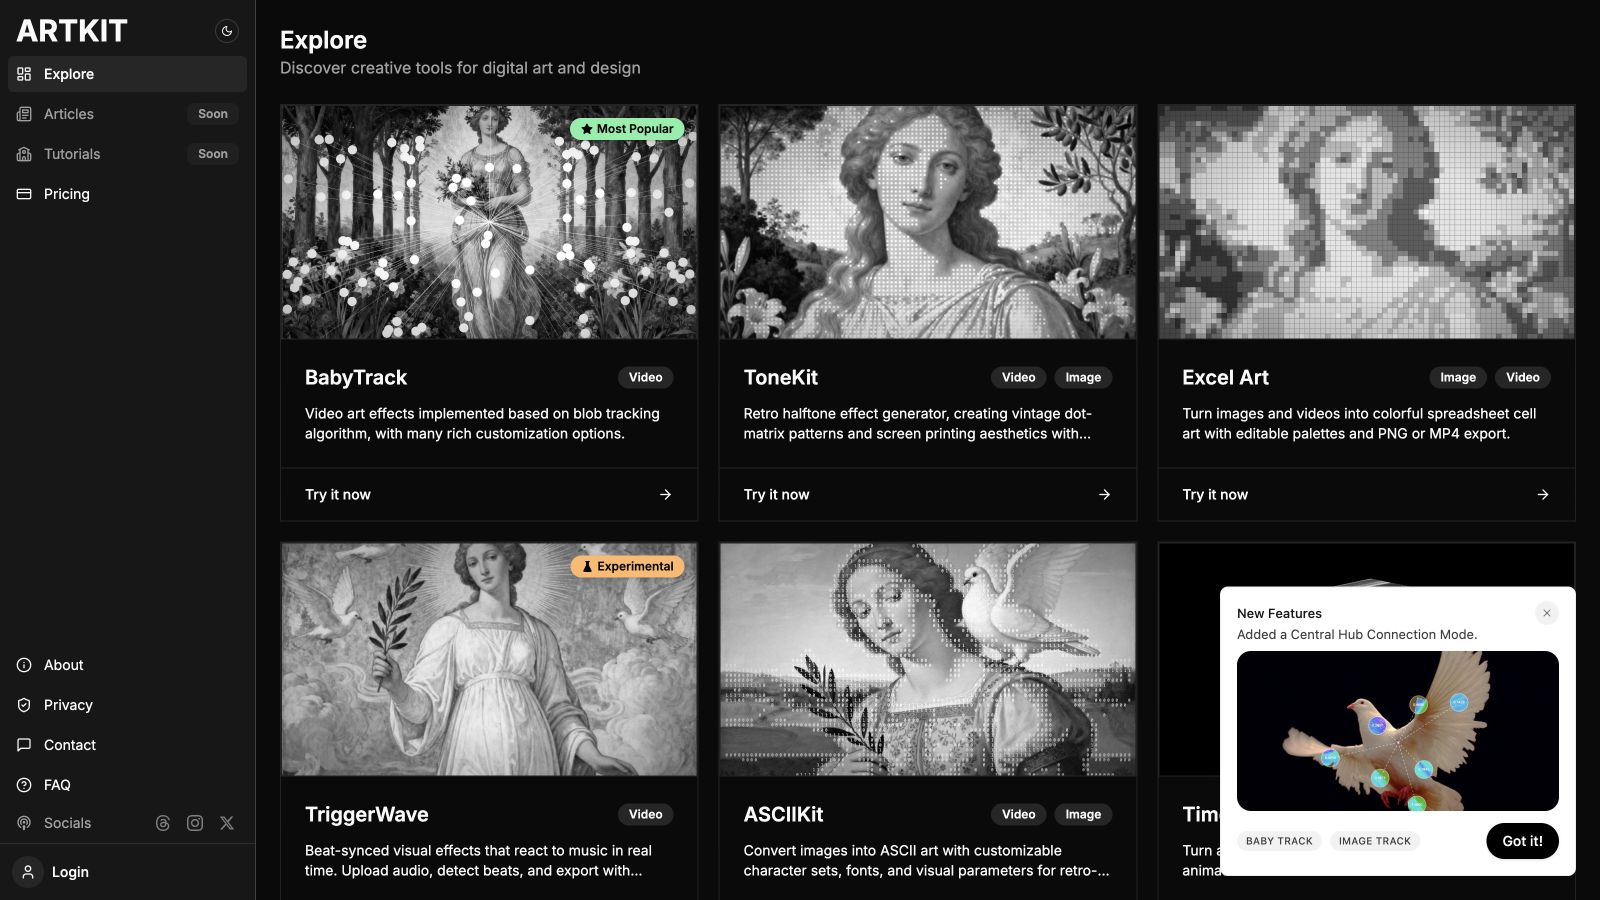Click the Pricing card icon
The width and height of the screenshot is (1600, 900).
coord(24,194)
